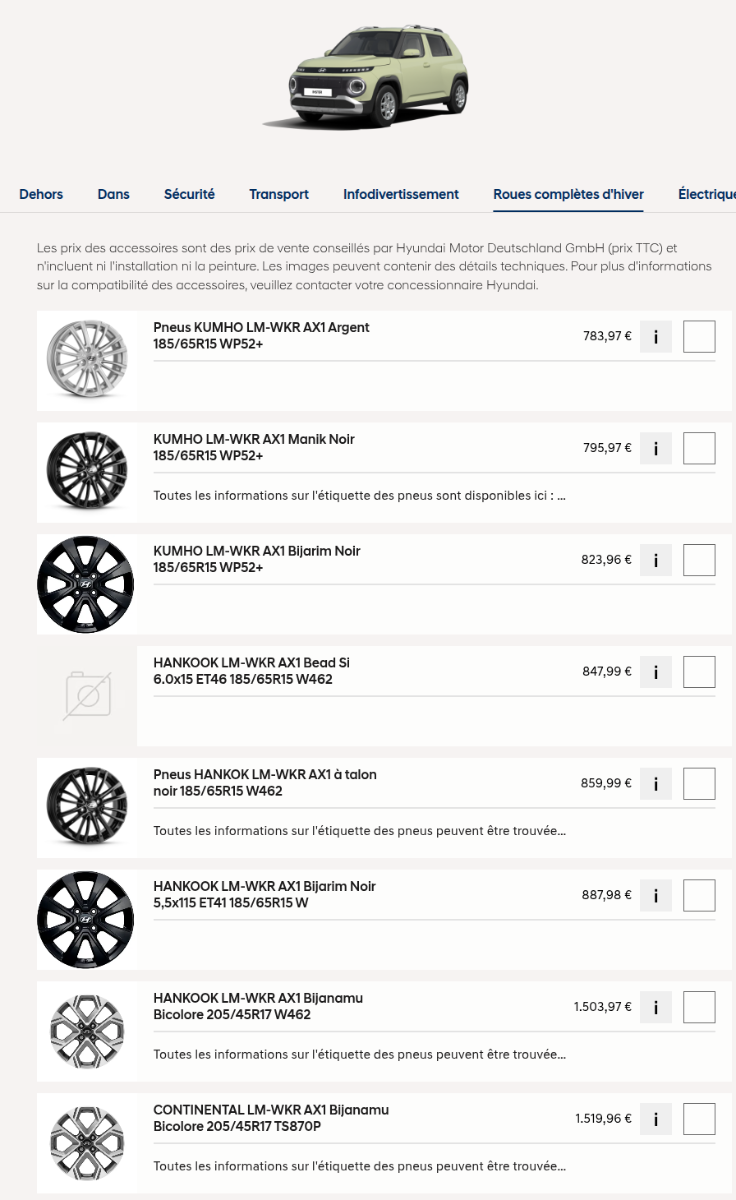The width and height of the screenshot is (736, 1200).
Task: Switch to the Dehors tab
Action: click(x=41, y=194)
